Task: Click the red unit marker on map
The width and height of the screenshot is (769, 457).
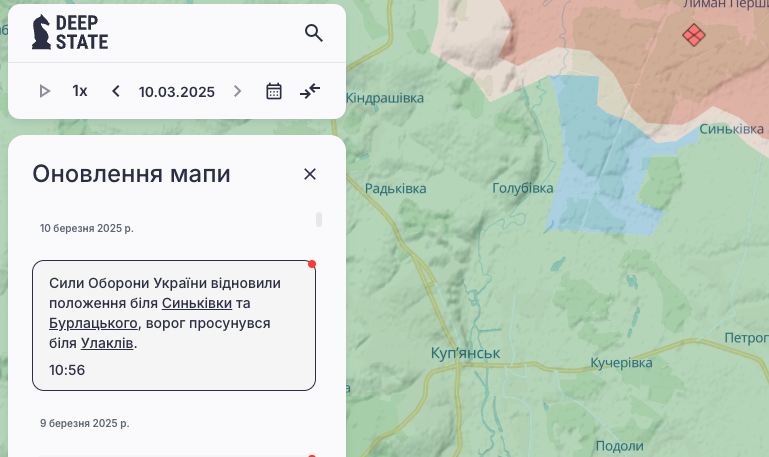Action: coord(694,35)
